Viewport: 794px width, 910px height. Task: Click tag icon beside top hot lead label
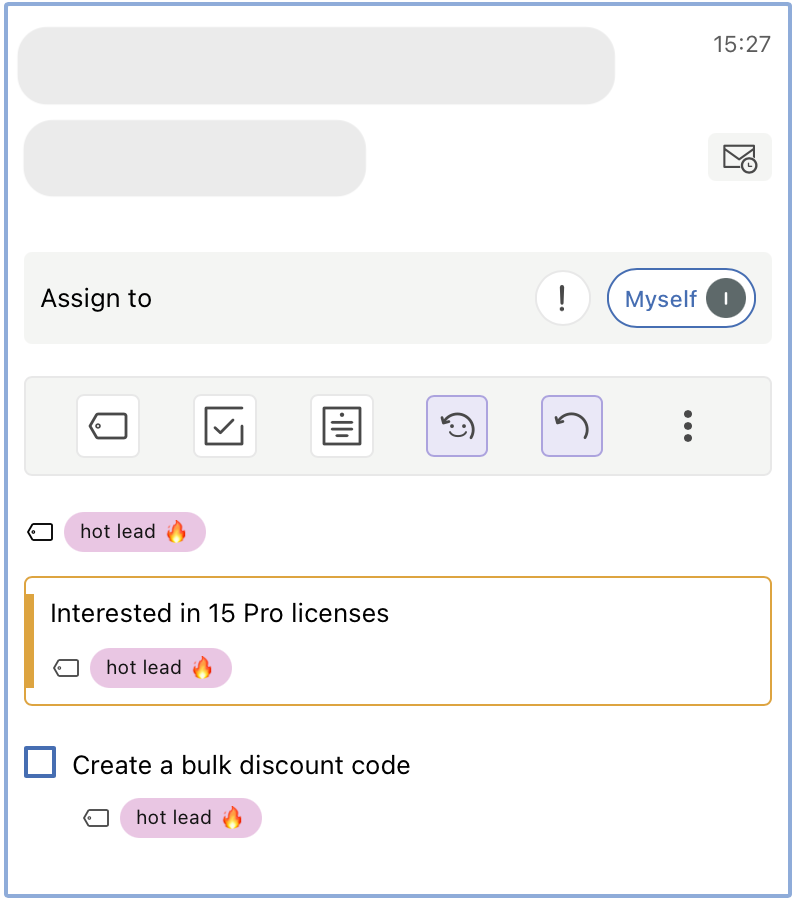click(40, 532)
